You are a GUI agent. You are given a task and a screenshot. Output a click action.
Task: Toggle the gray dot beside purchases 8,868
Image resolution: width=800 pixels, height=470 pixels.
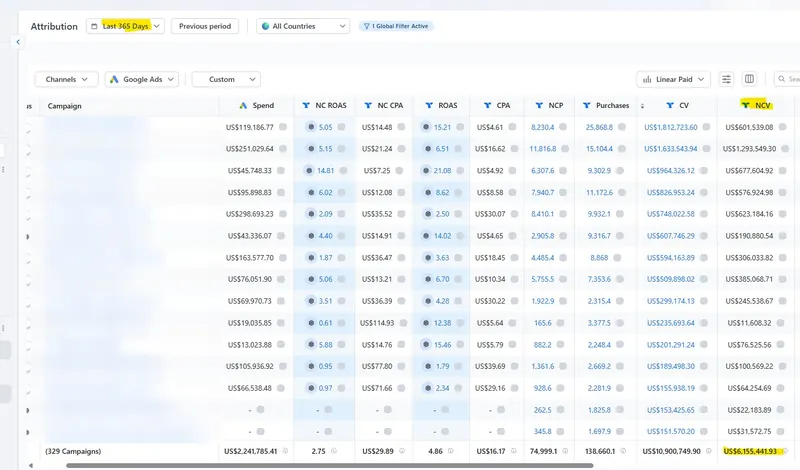tap(617, 258)
